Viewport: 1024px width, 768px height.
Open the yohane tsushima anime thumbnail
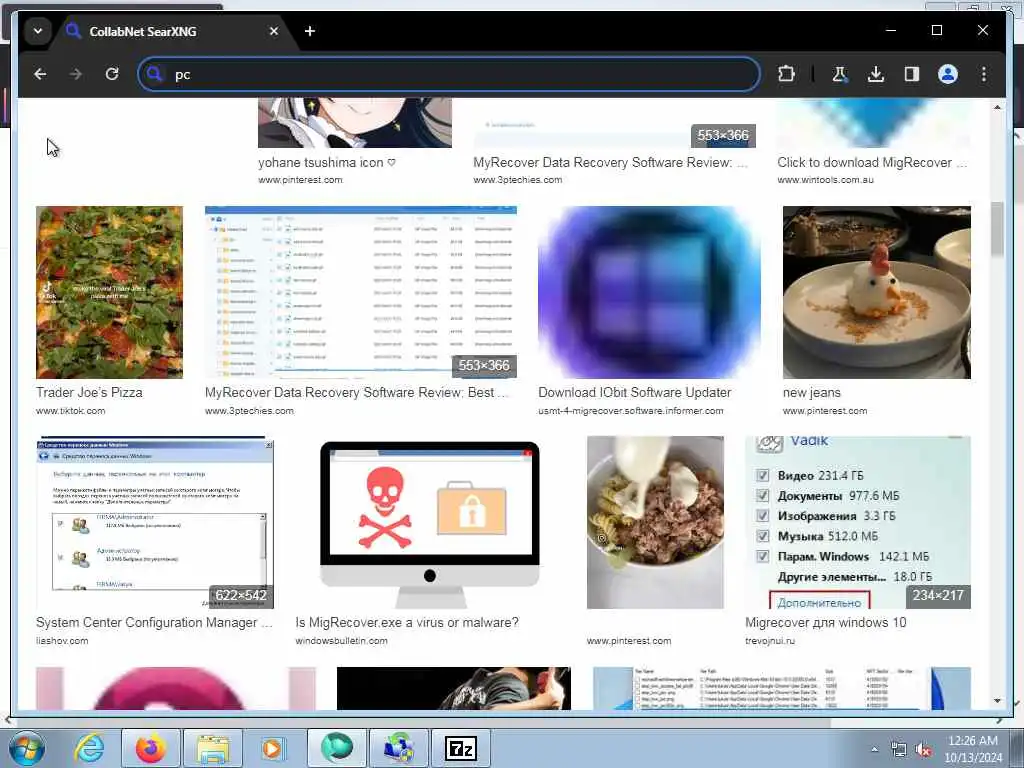pos(355,123)
